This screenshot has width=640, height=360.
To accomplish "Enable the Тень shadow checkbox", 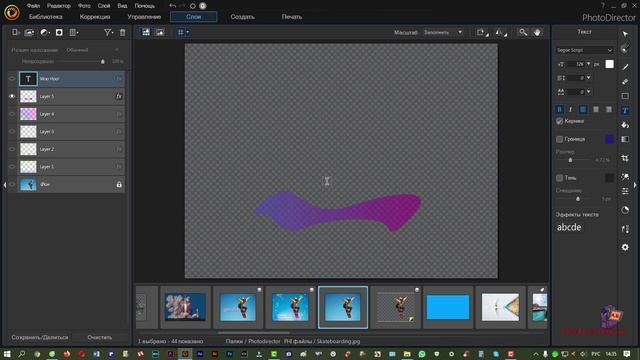I will (560, 178).
